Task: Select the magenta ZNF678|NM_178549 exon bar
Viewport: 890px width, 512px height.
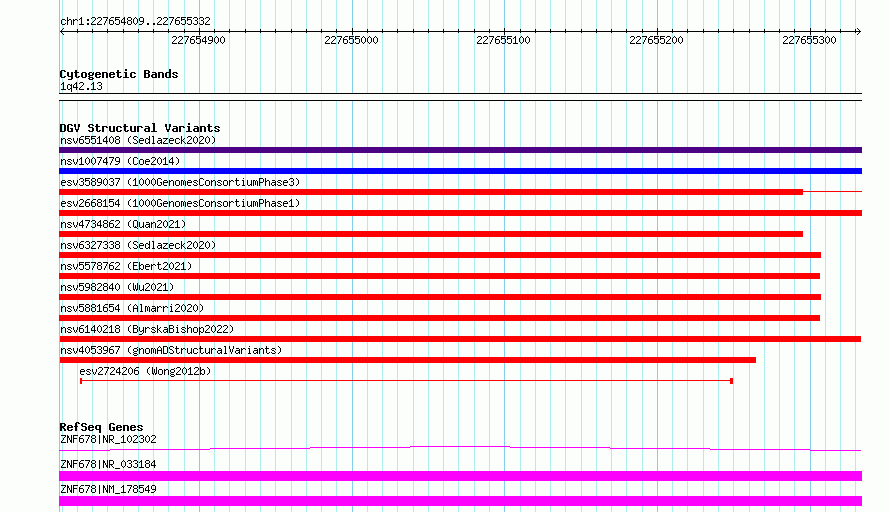Action: (460, 501)
